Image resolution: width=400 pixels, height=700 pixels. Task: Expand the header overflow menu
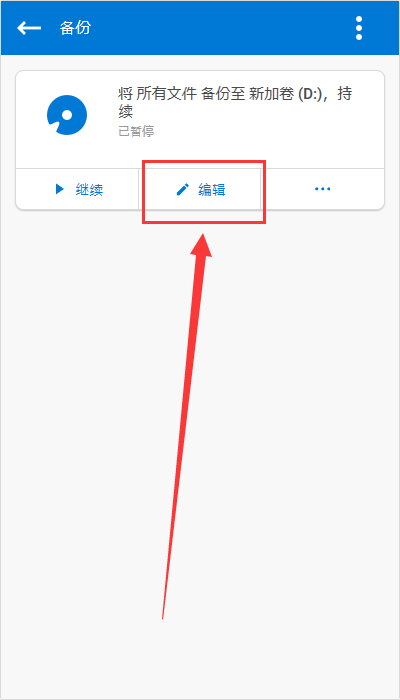tap(359, 28)
